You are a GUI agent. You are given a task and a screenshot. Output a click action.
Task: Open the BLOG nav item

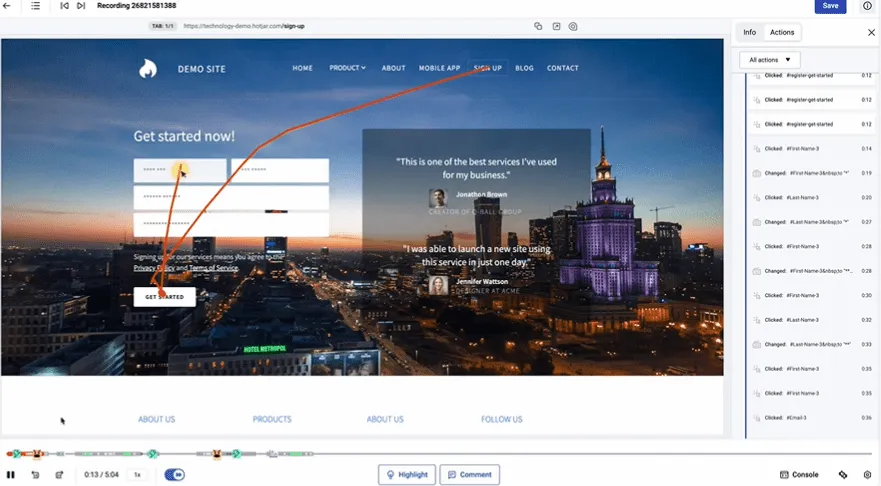coord(524,68)
